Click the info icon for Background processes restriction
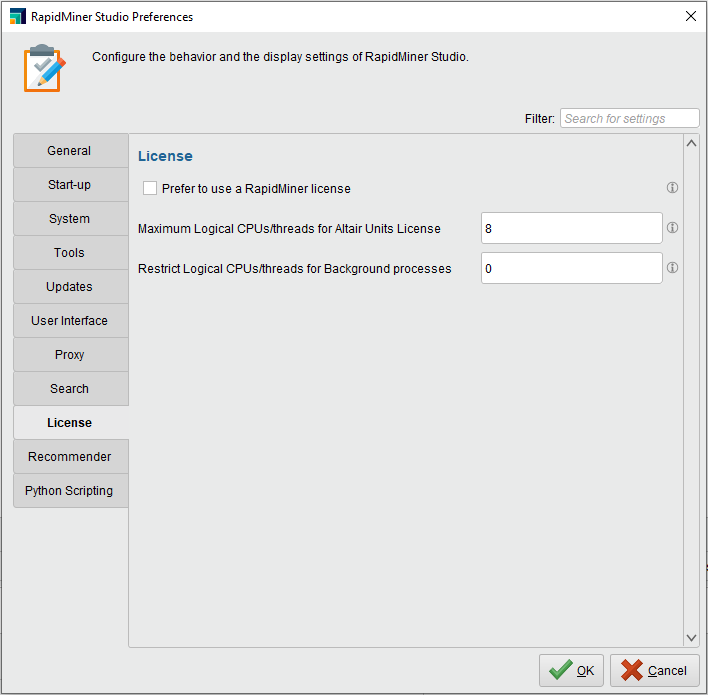This screenshot has height=695, width=708. click(672, 268)
